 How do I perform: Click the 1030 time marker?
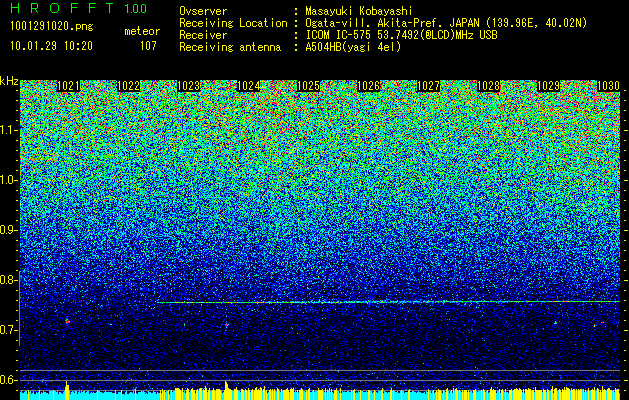(x=609, y=86)
